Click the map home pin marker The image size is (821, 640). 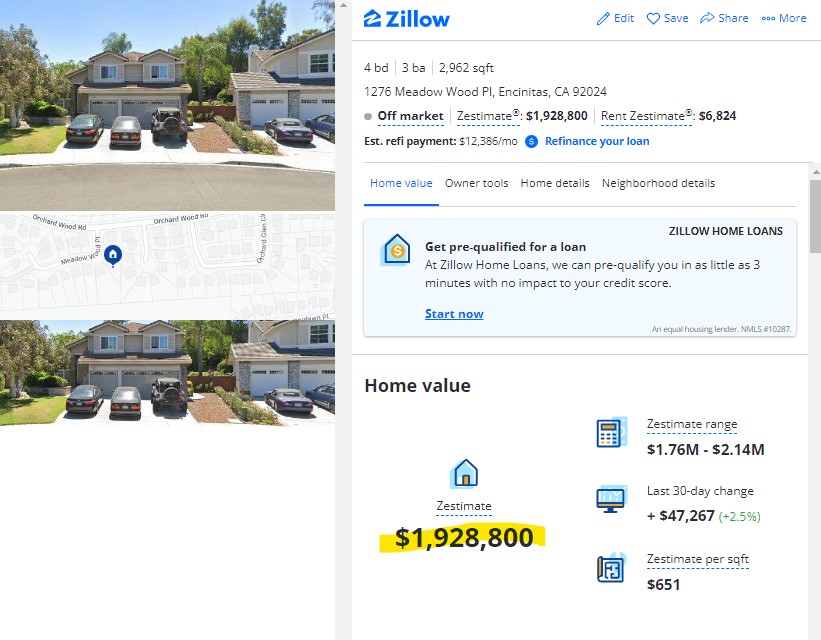pos(113,256)
